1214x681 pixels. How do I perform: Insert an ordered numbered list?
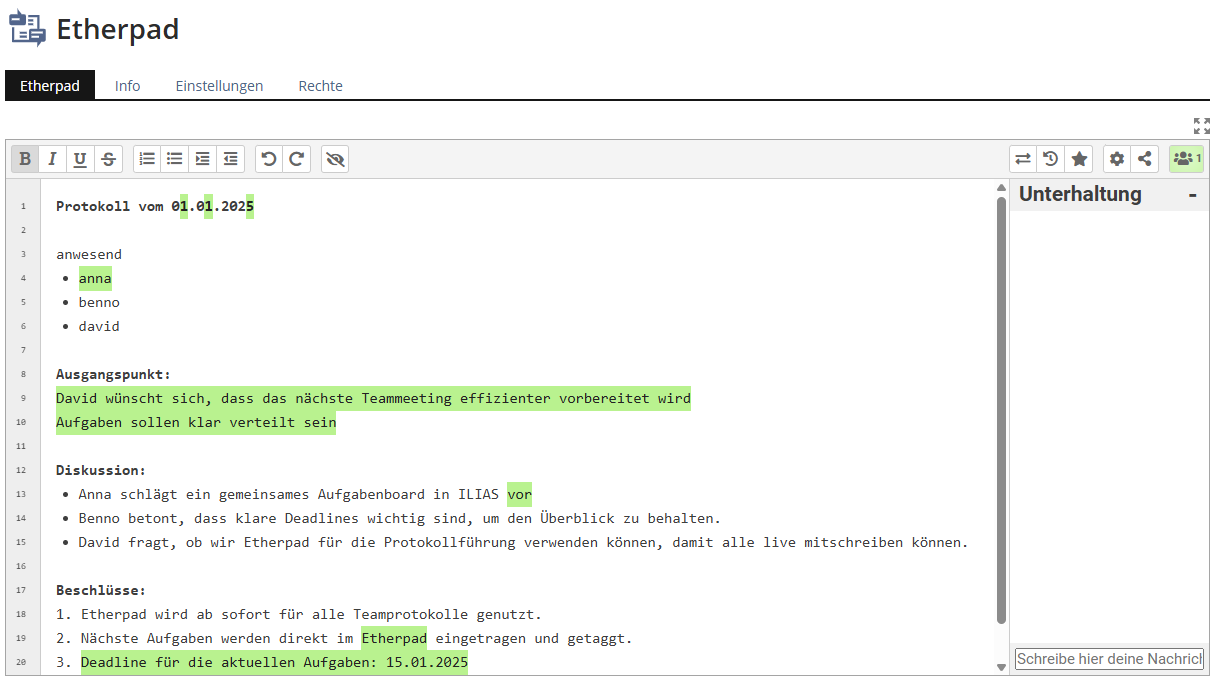click(147, 159)
